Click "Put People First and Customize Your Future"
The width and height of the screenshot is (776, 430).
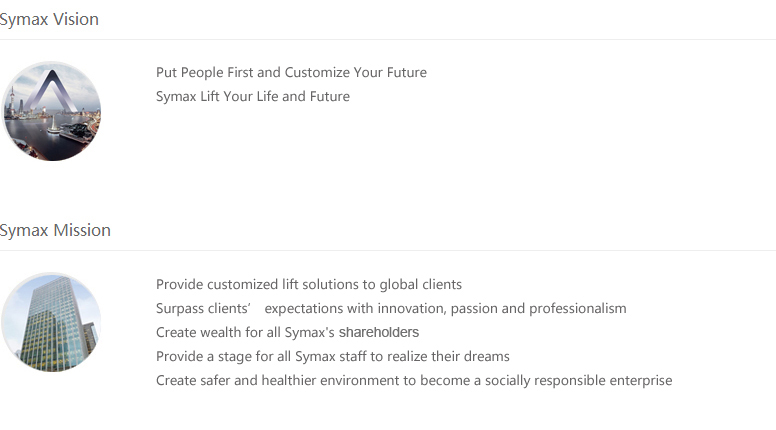[291, 72]
